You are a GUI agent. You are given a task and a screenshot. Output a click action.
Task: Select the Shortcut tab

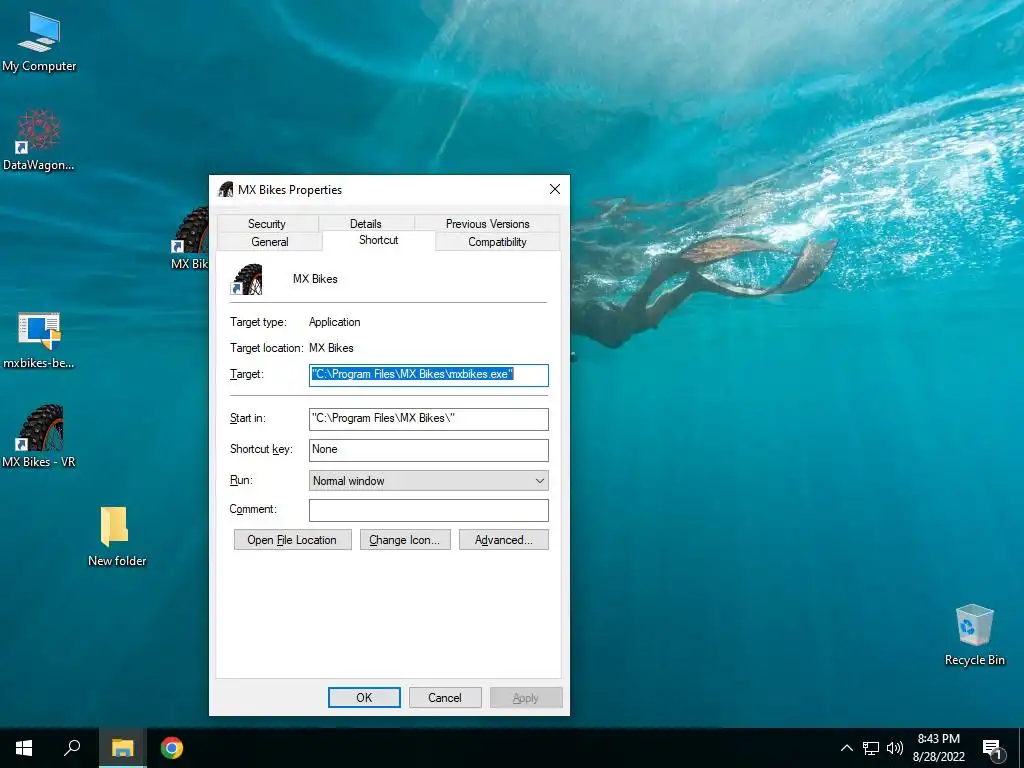click(379, 240)
